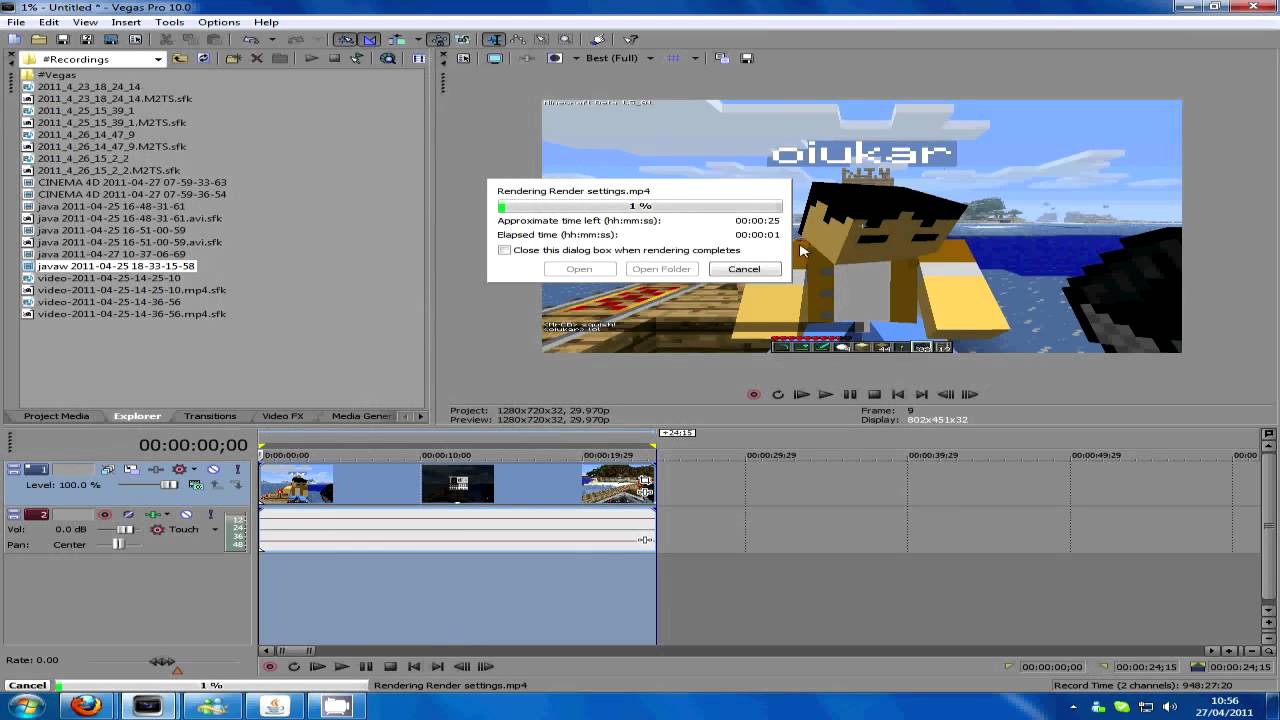Open the Options menu
1280x720 pixels.
pyautogui.click(x=218, y=22)
